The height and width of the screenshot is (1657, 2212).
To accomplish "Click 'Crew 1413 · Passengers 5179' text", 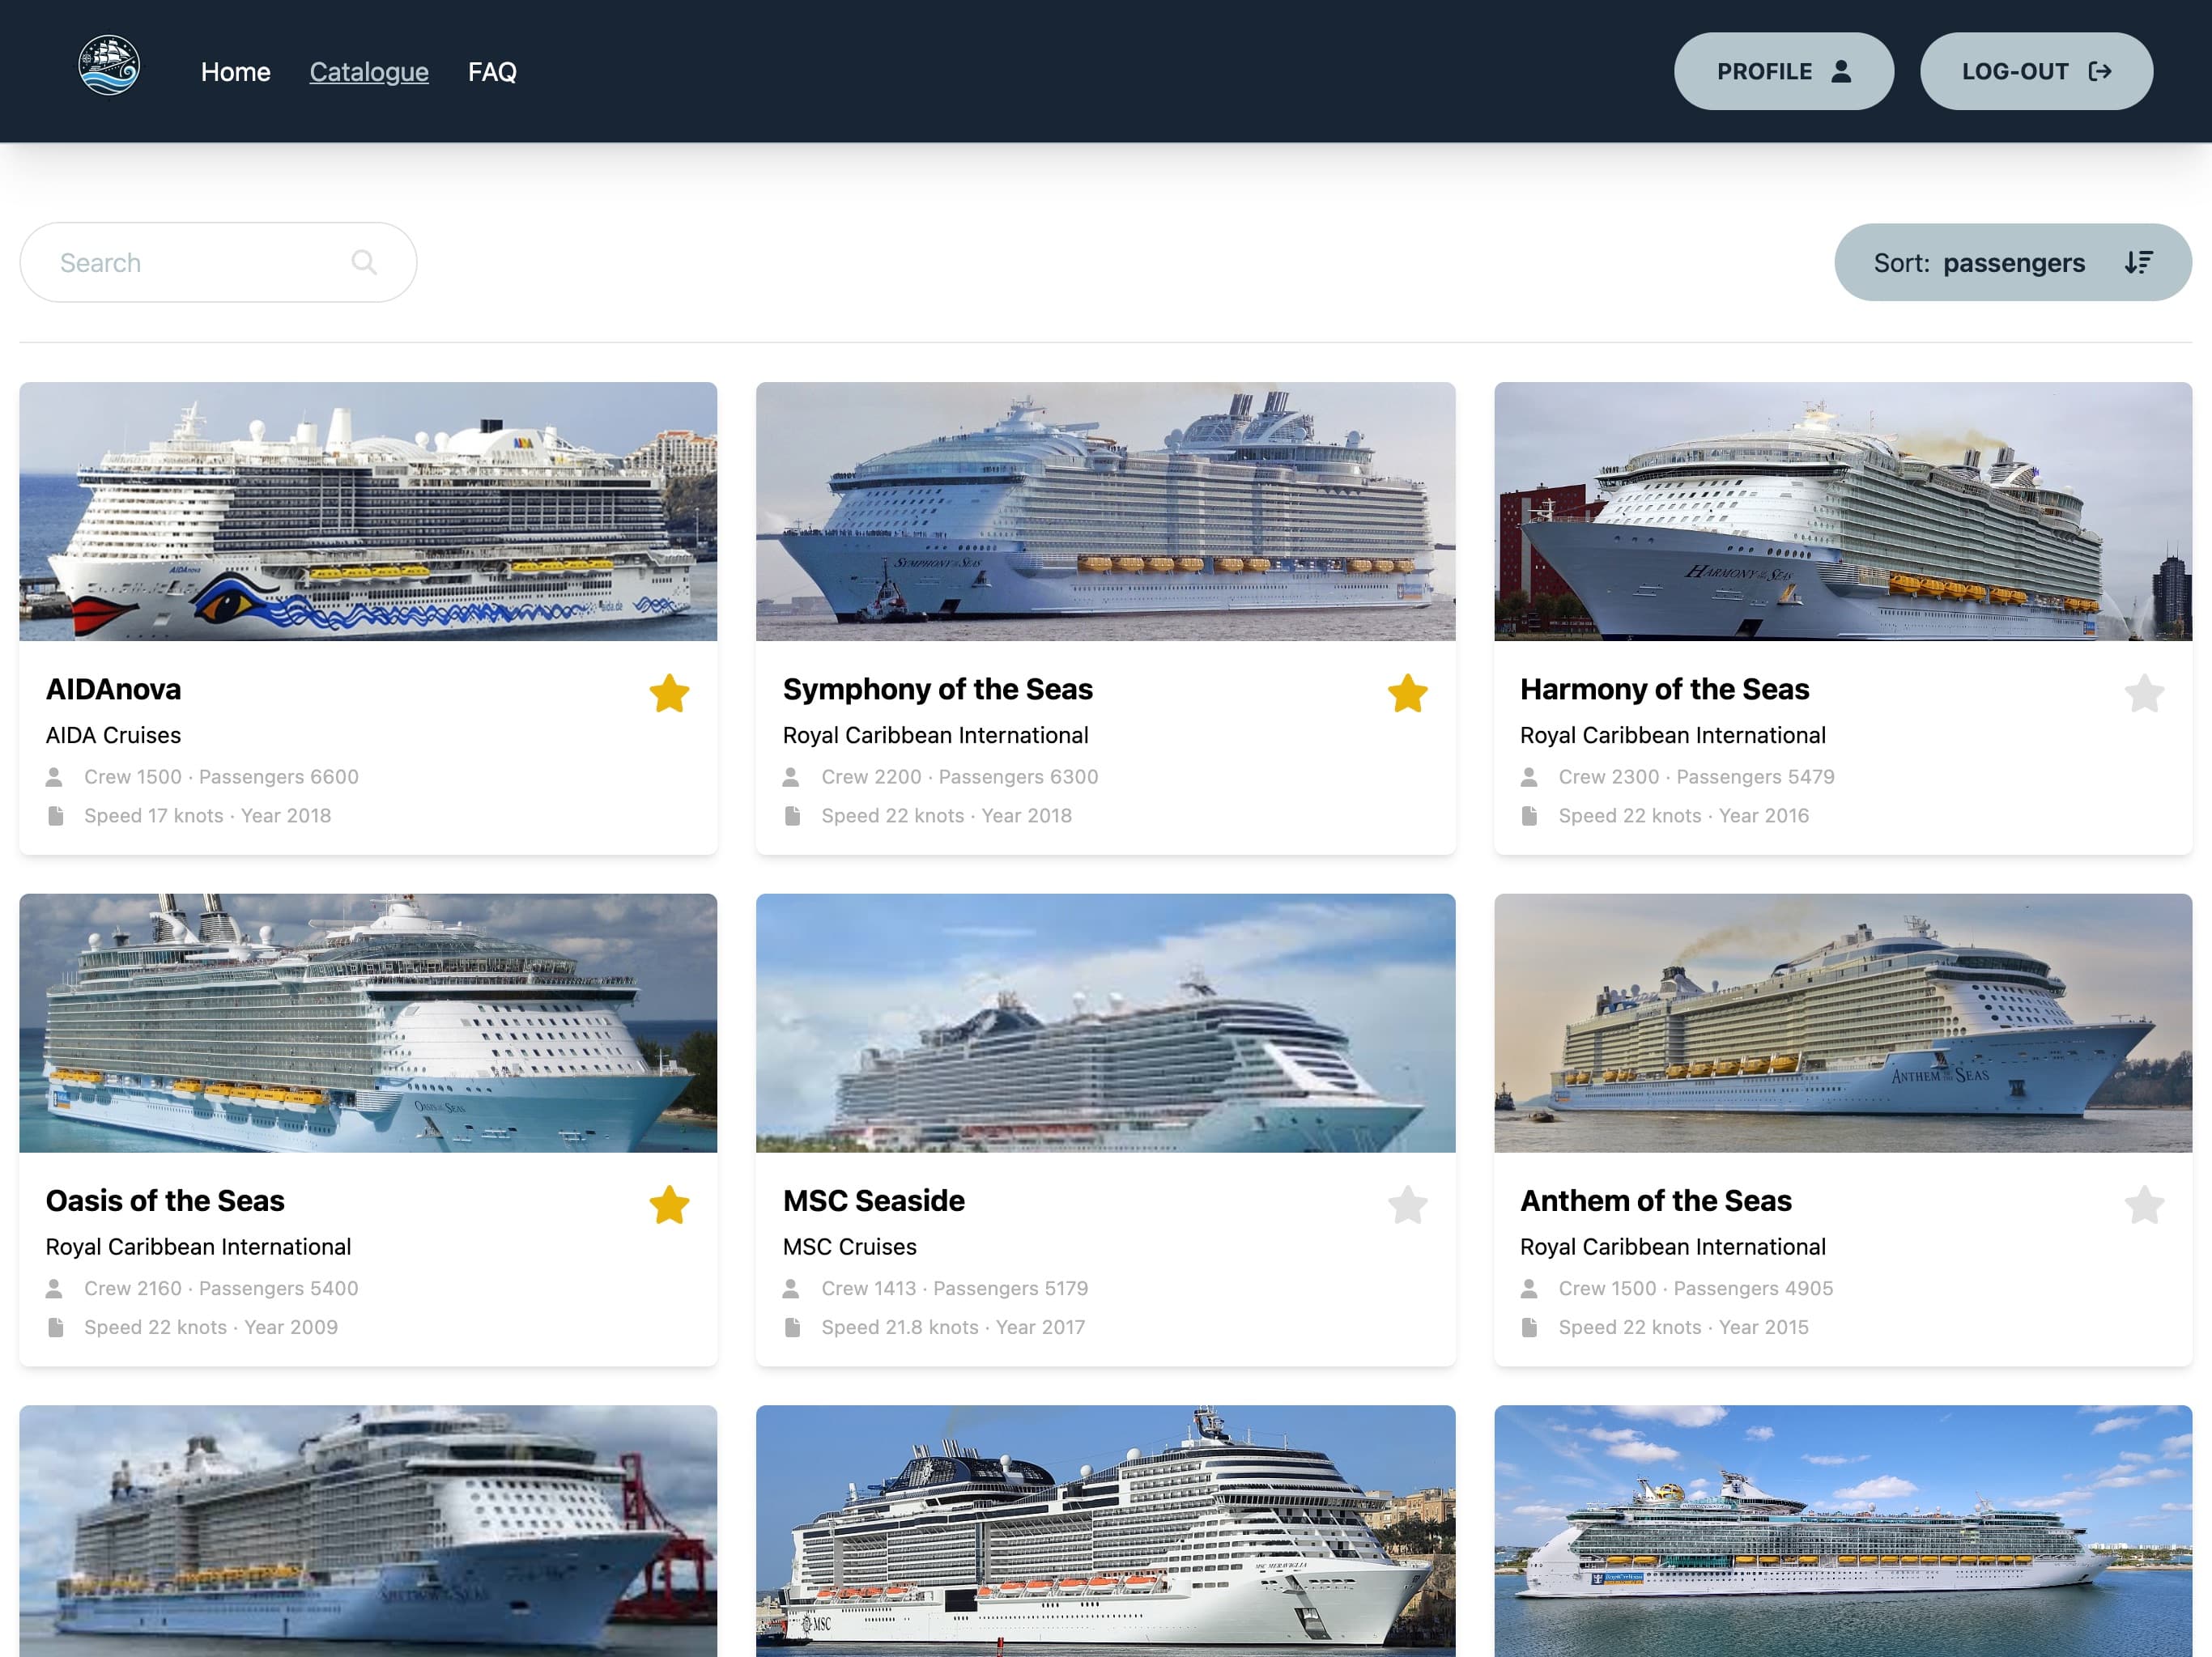I will pyautogui.click(x=954, y=1288).
